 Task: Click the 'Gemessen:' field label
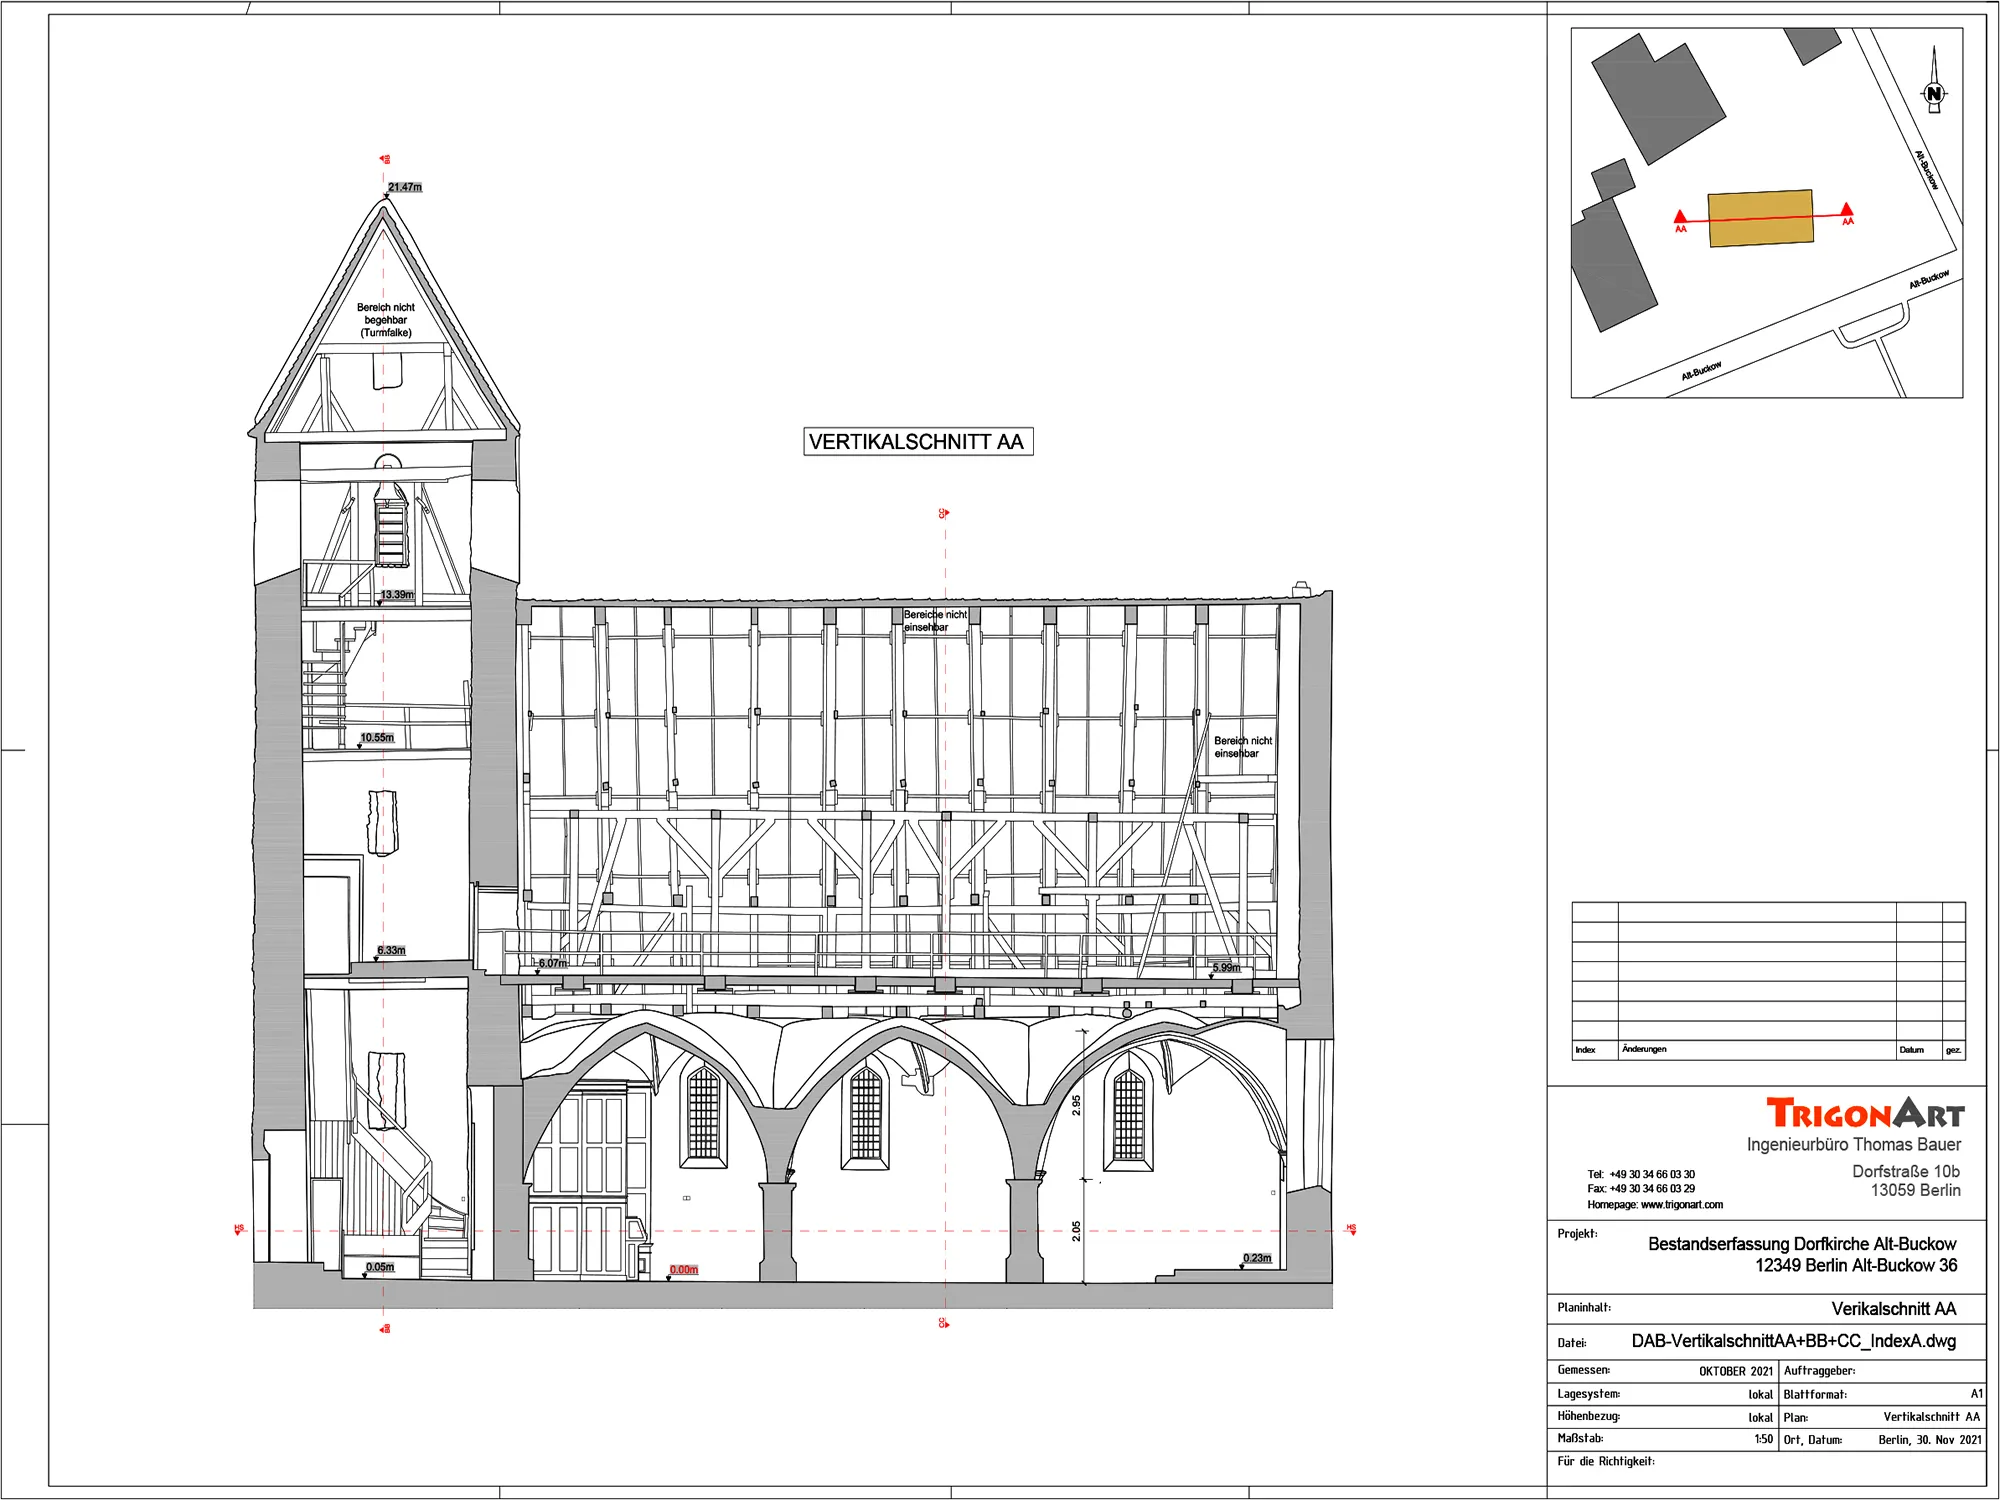(x=1584, y=1370)
